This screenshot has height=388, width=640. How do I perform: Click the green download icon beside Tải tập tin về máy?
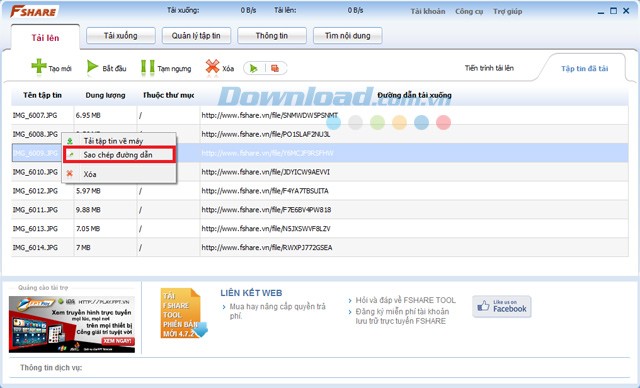coord(70,141)
